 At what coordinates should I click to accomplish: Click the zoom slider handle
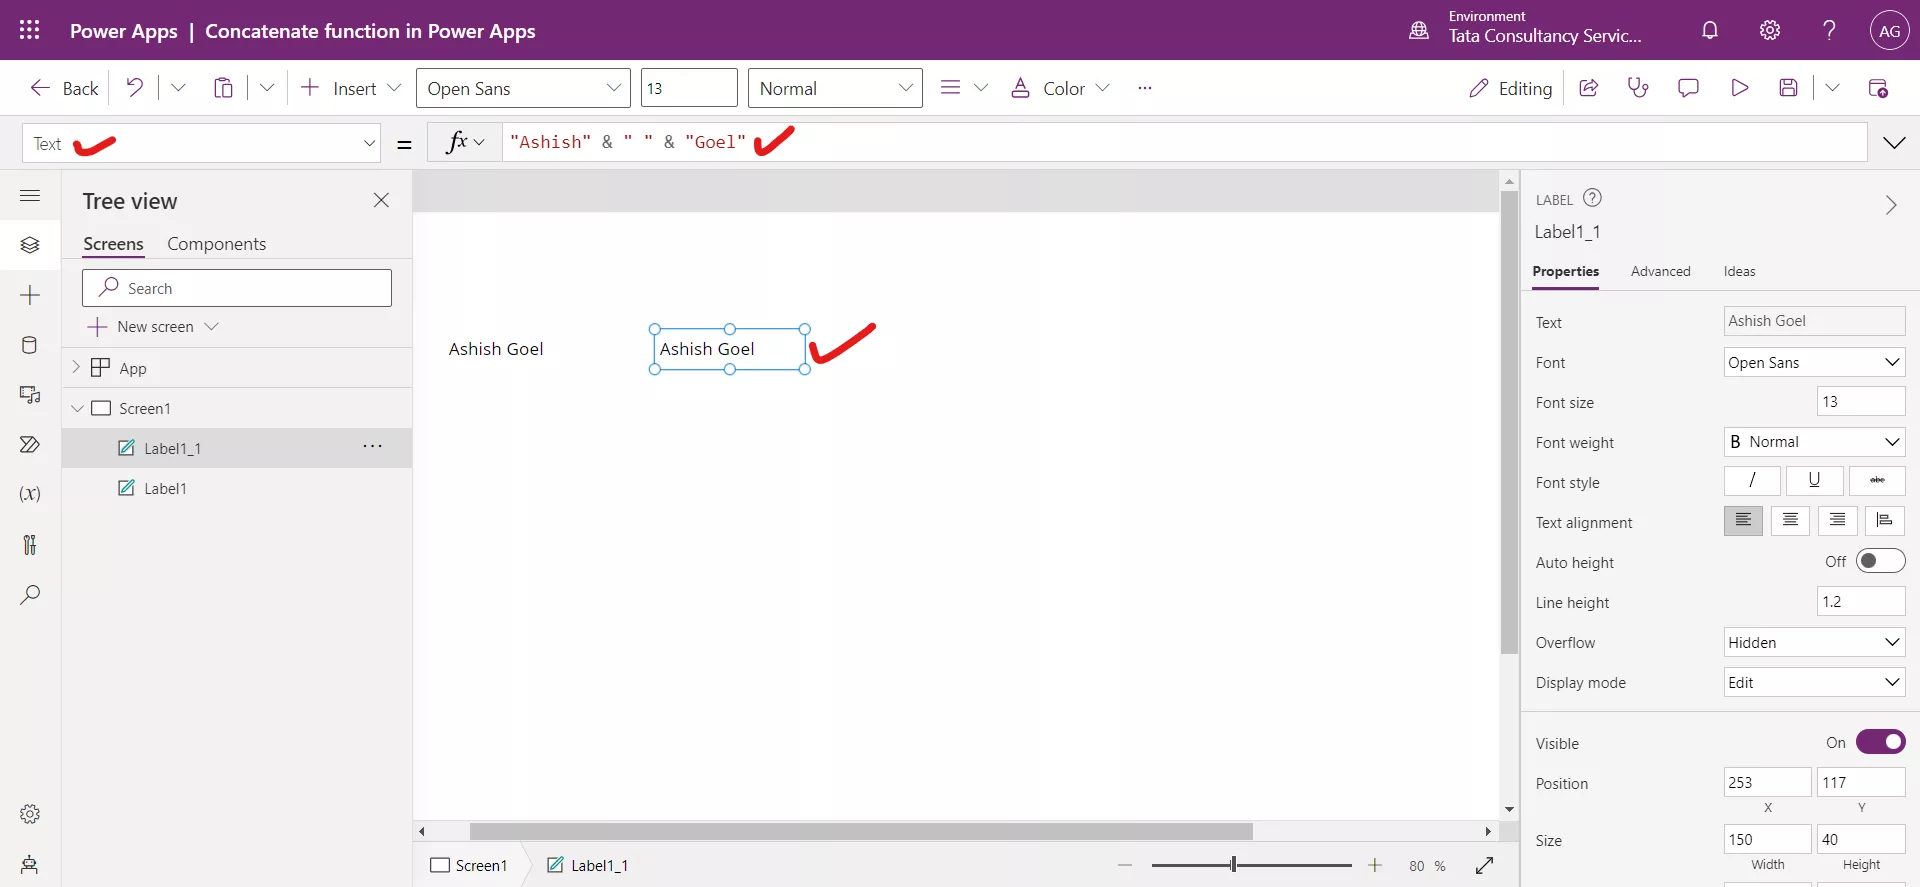click(x=1233, y=865)
